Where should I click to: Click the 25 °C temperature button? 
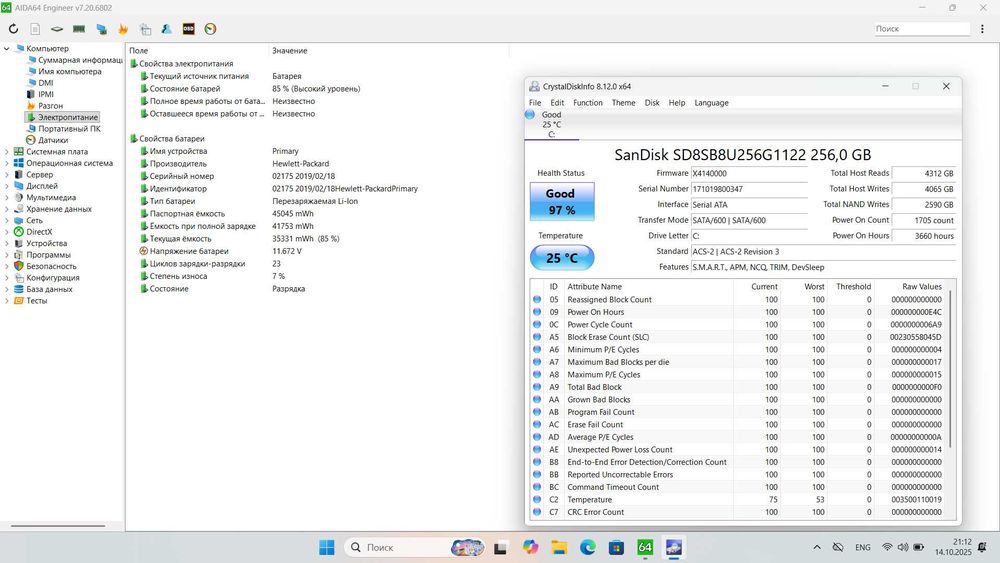(562, 258)
